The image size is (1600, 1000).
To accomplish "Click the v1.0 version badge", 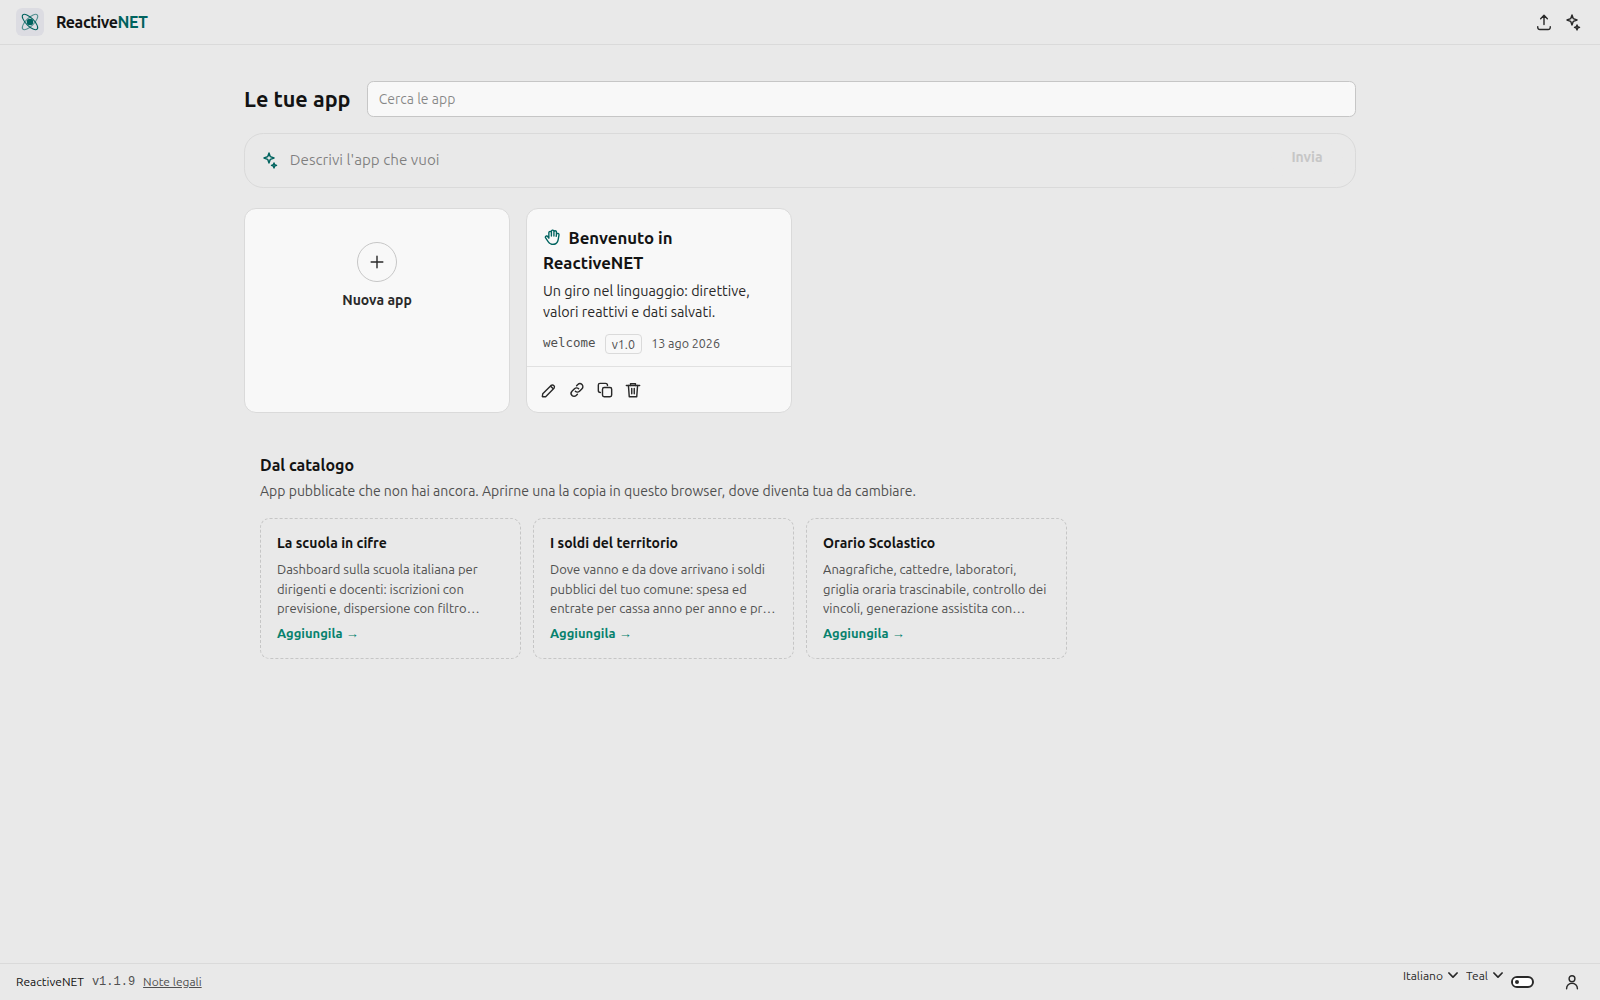I will (x=623, y=344).
